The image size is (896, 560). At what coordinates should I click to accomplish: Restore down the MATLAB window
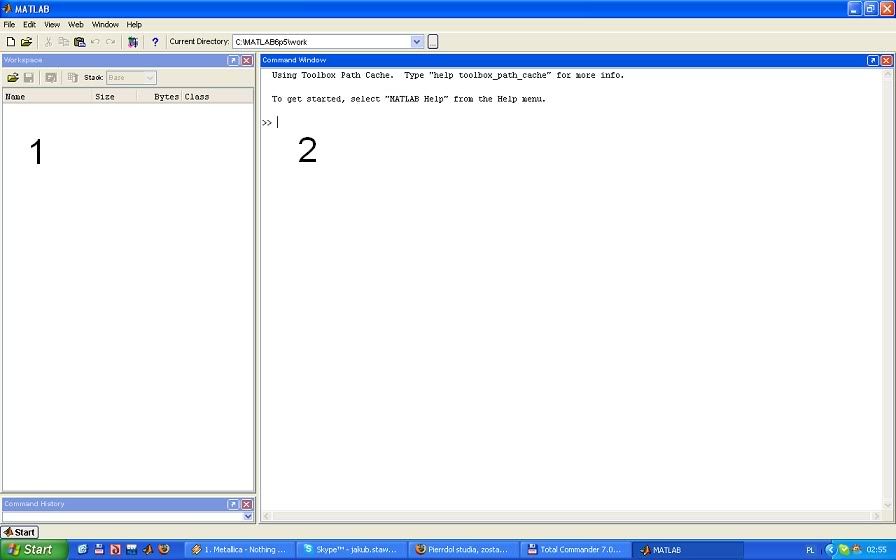tap(870, 9)
